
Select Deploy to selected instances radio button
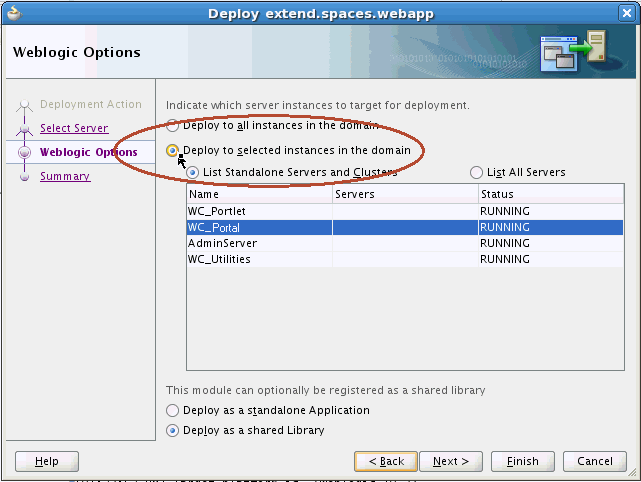click(173, 151)
